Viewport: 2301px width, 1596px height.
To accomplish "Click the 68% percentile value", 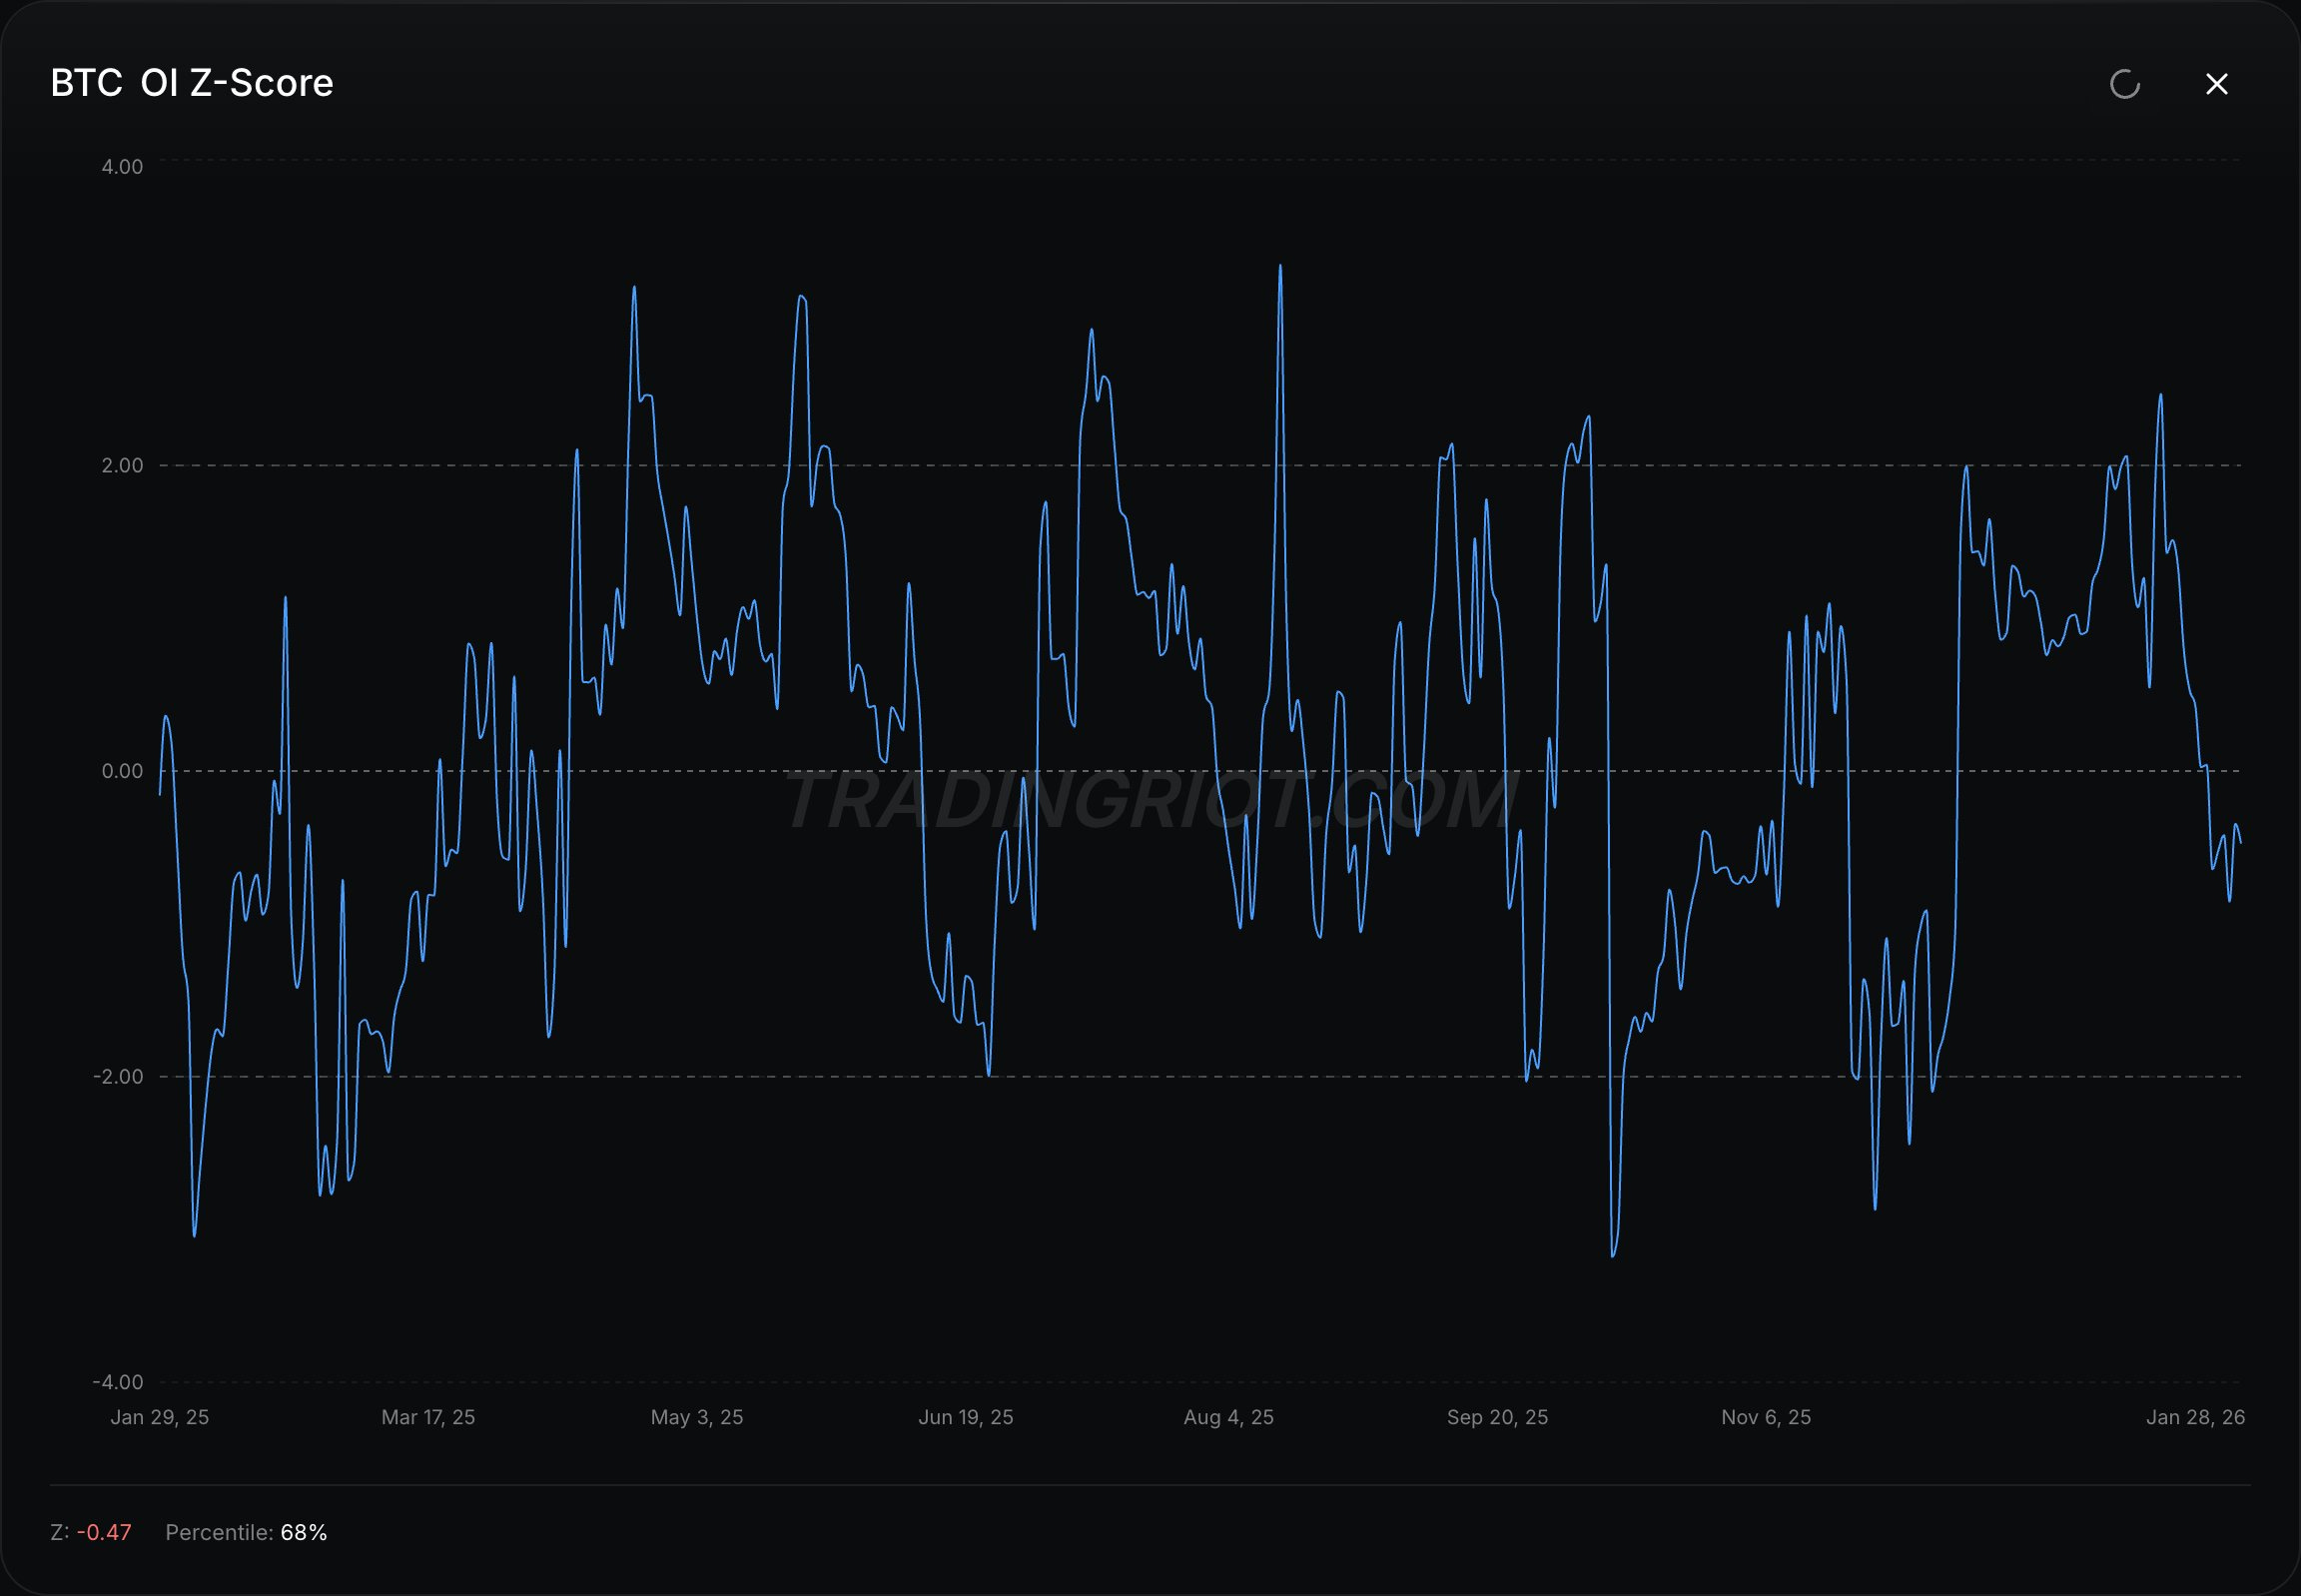I will 304,1532.
